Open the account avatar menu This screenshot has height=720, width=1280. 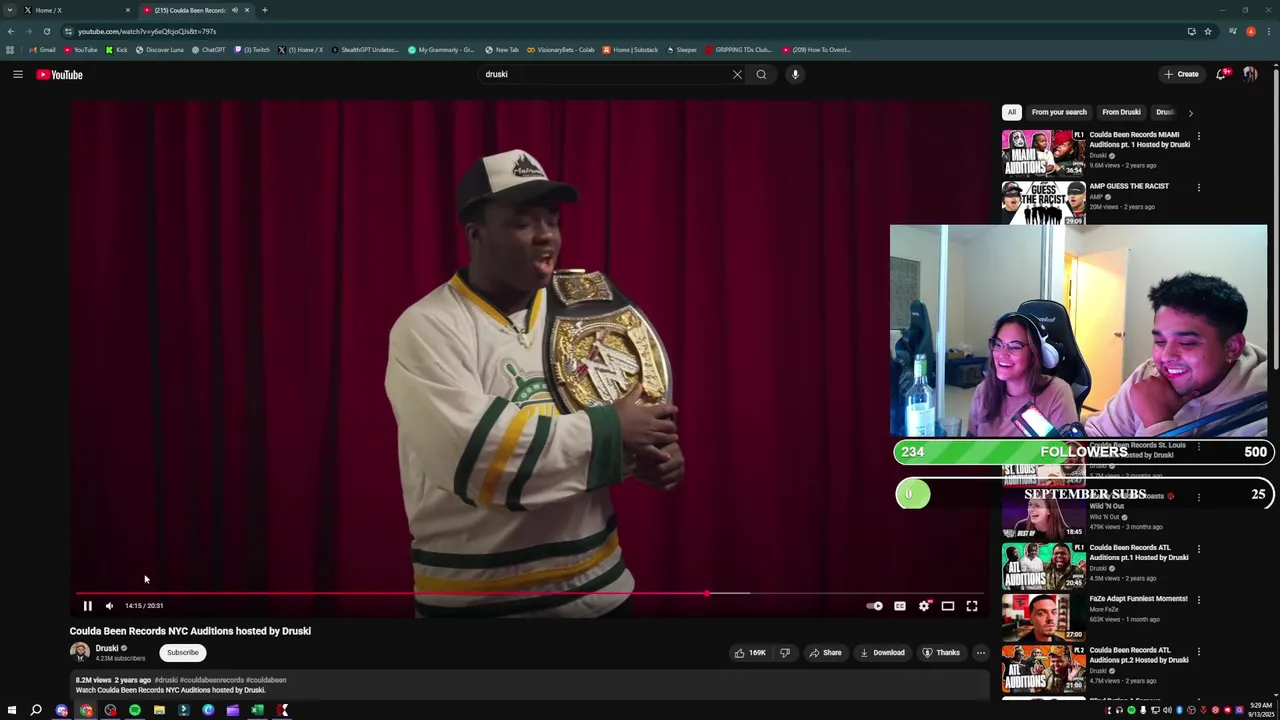(x=1250, y=74)
